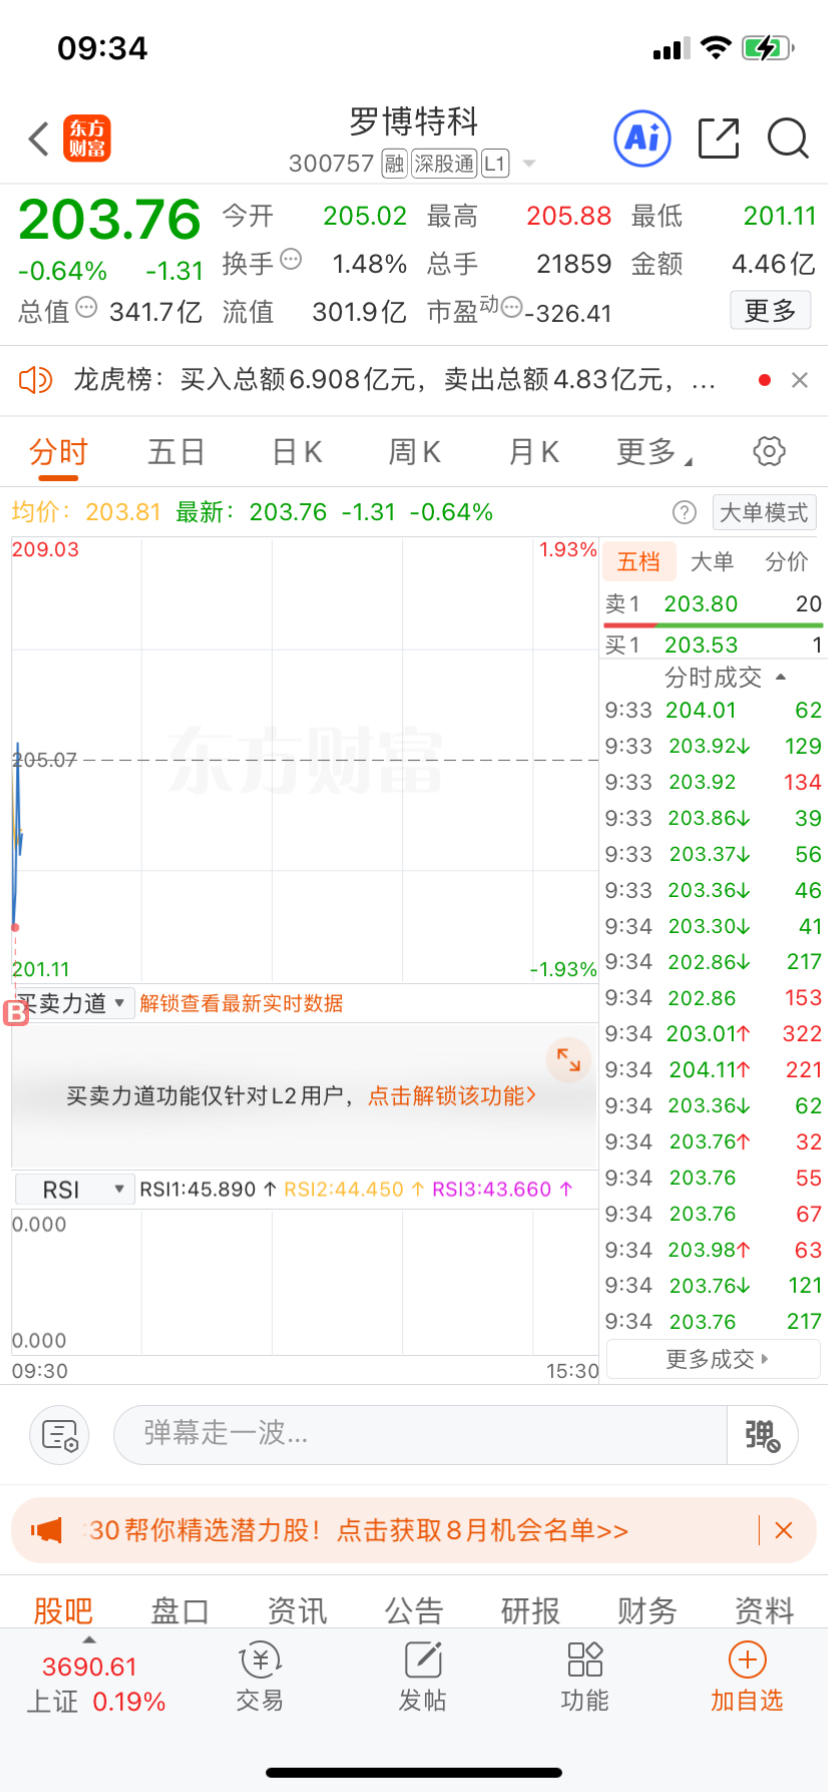Expand 更多成交 trades
Viewport: 828px width, 1792px height.
pos(714,1359)
